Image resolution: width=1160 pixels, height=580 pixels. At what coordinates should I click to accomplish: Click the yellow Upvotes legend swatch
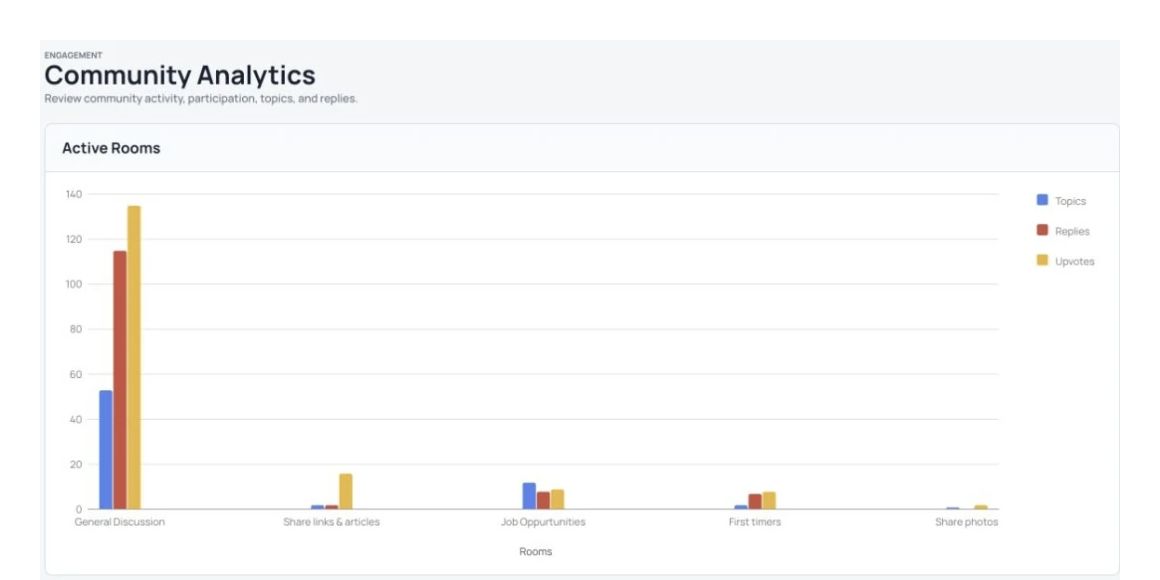1042,260
